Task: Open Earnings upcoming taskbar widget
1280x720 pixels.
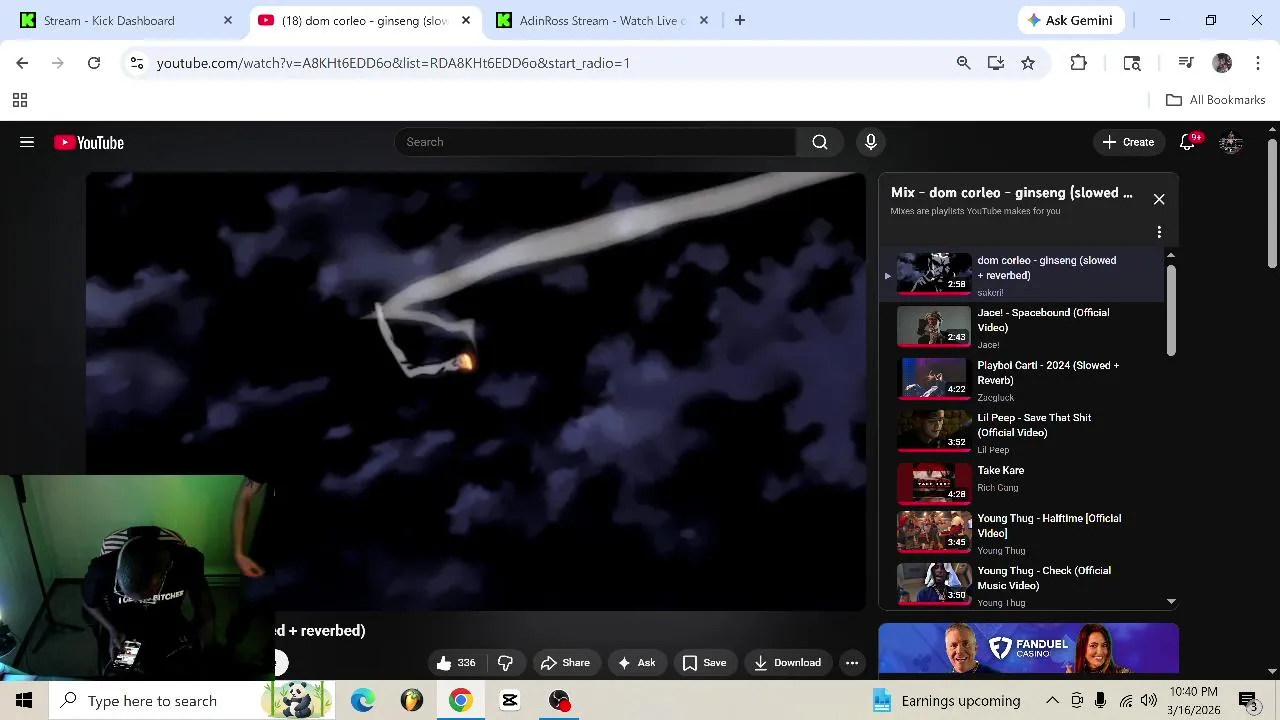Action: (947, 700)
